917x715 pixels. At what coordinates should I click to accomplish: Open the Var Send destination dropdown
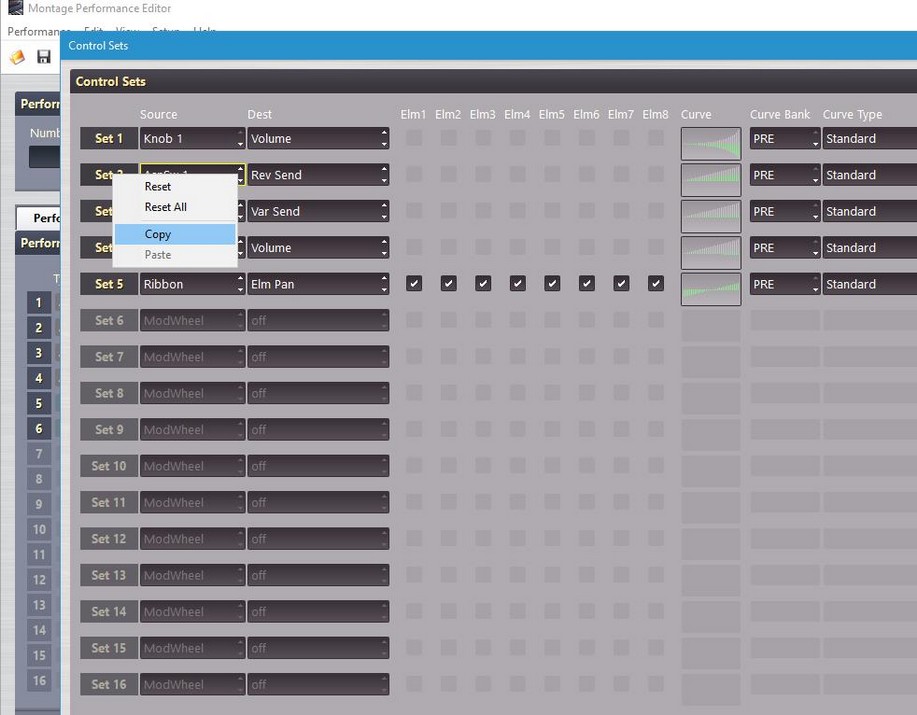tap(318, 211)
